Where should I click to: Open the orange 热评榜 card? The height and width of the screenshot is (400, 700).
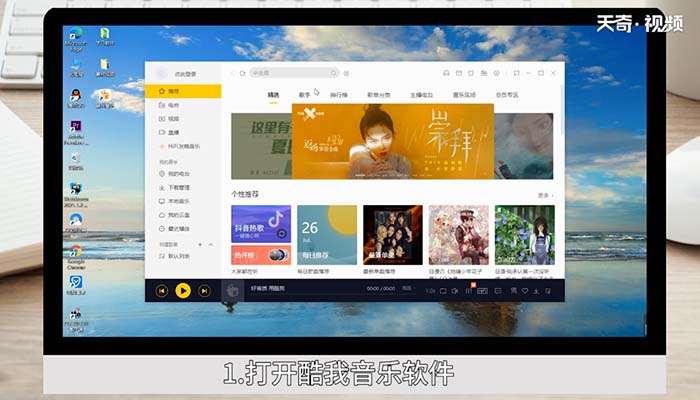[x=261, y=255]
